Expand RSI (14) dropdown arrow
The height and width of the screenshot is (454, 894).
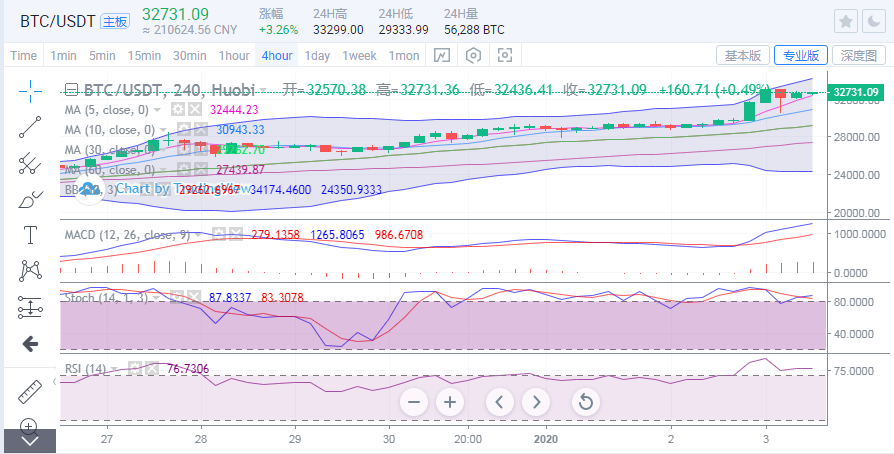(115, 369)
